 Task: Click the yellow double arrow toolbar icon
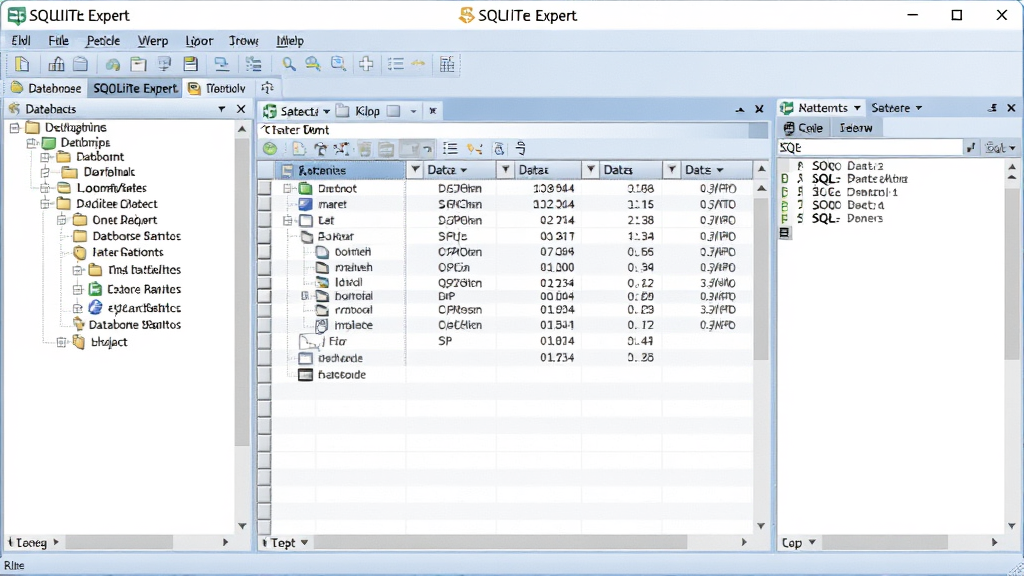pyautogui.click(x=419, y=64)
